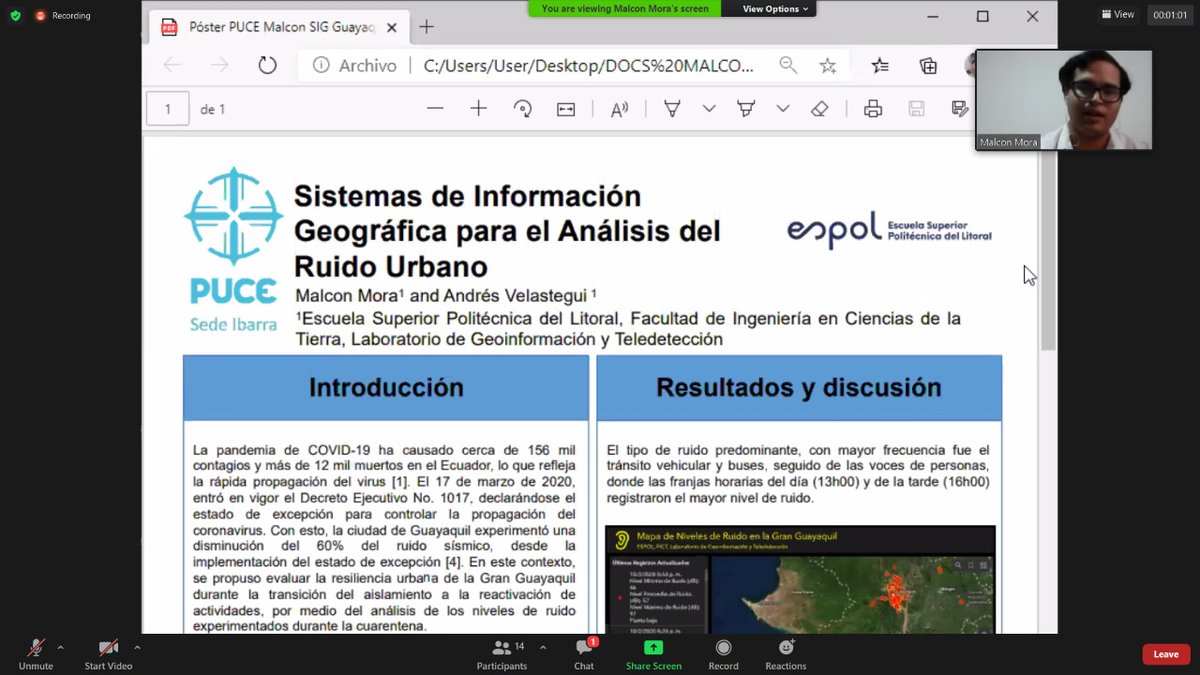Open Collections in Edge

[928, 65]
